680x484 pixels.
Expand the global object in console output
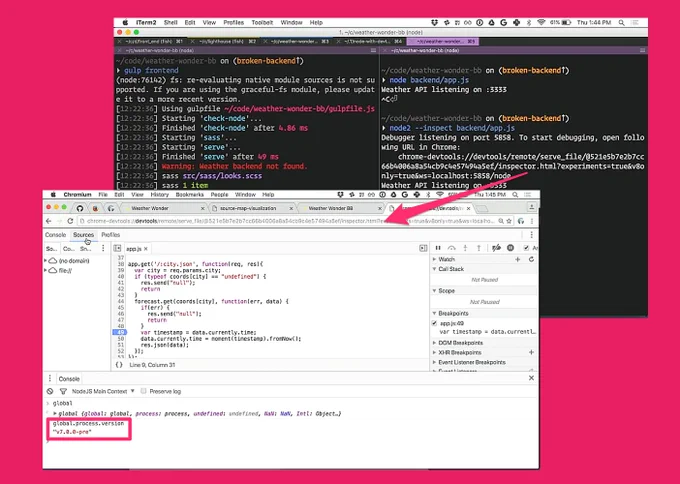(x=55, y=414)
